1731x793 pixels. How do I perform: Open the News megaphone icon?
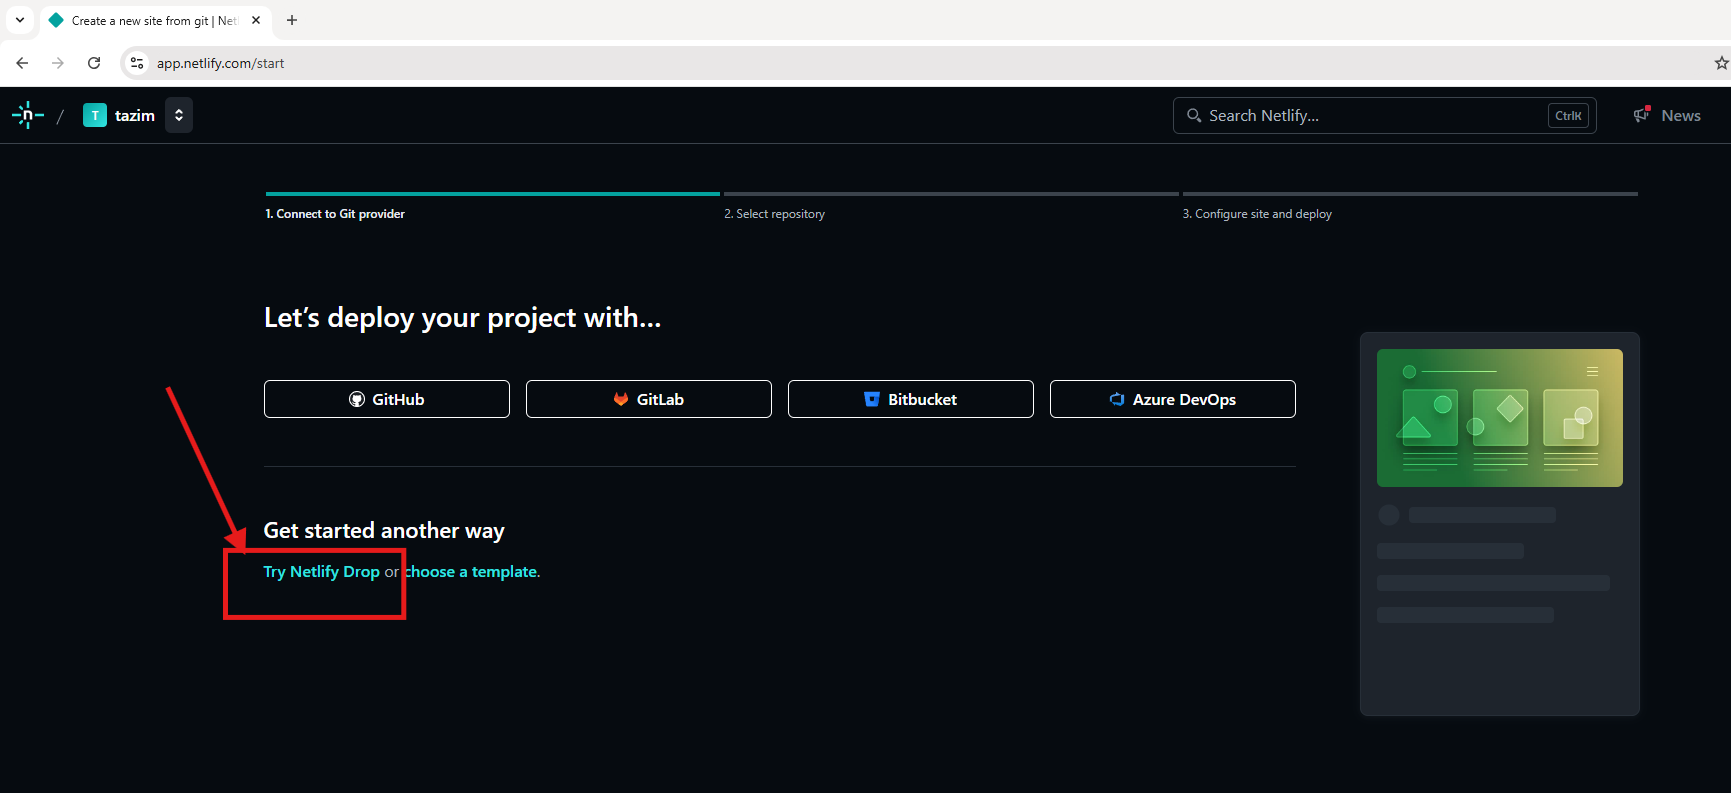[1641, 115]
